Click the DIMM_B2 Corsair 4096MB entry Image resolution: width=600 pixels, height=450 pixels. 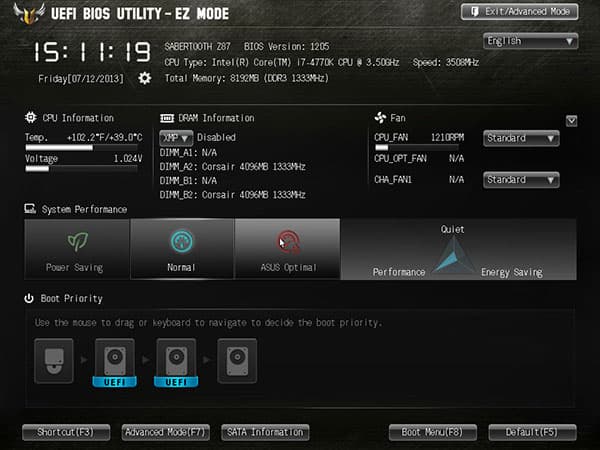pyautogui.click(x=232, y=195)
